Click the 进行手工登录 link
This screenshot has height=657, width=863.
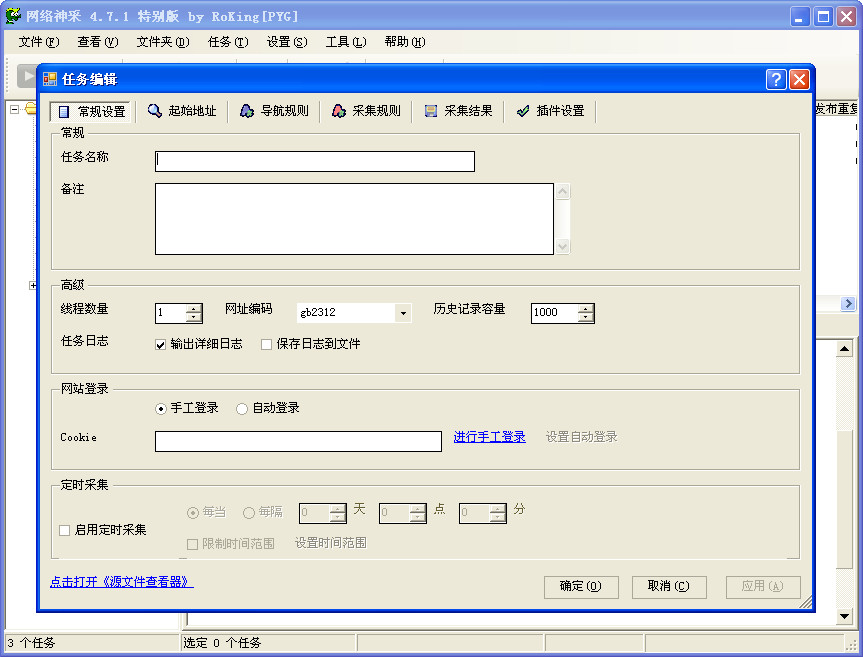pos(489,437)
